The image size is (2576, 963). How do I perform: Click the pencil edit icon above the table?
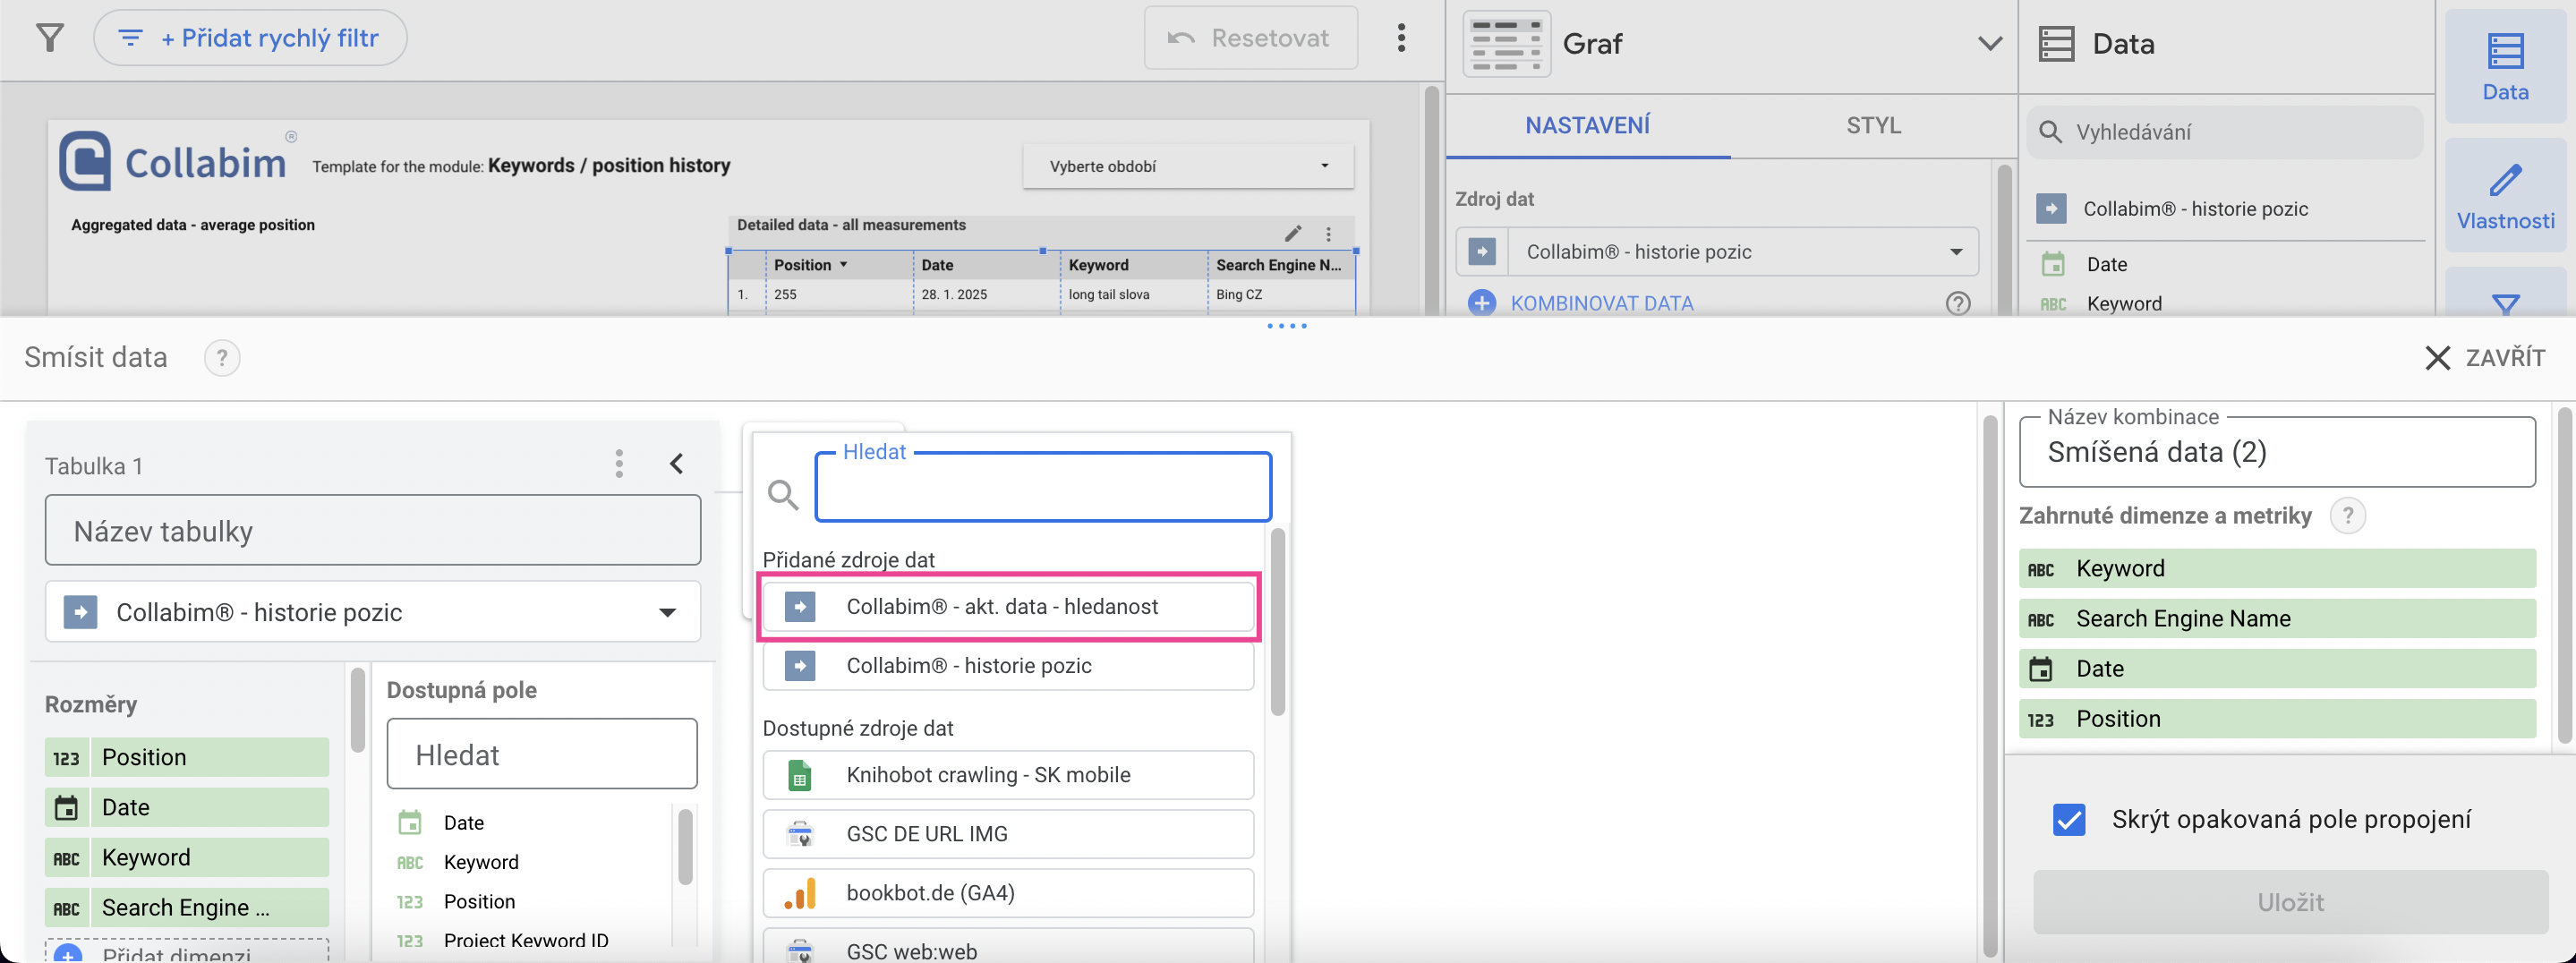click(1293, 233)
